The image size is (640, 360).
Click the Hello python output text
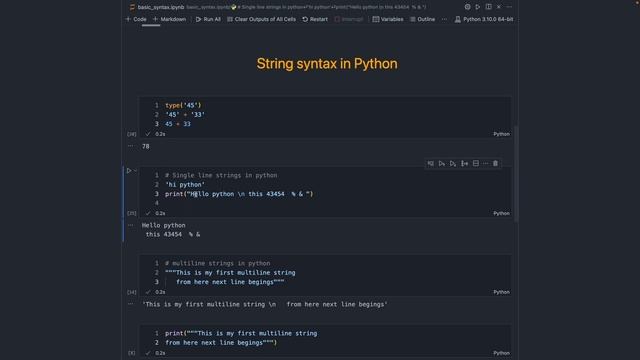tap(163, 225)
